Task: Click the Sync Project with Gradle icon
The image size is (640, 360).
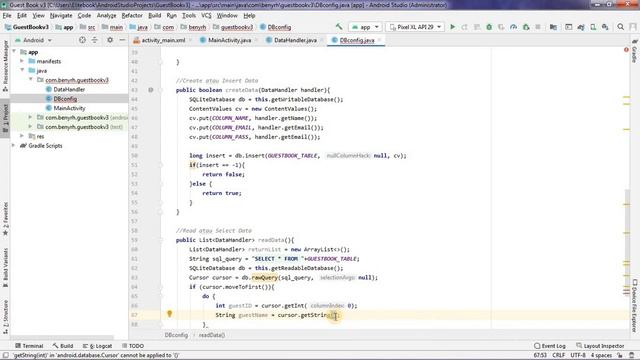Action: click(580, 27)
